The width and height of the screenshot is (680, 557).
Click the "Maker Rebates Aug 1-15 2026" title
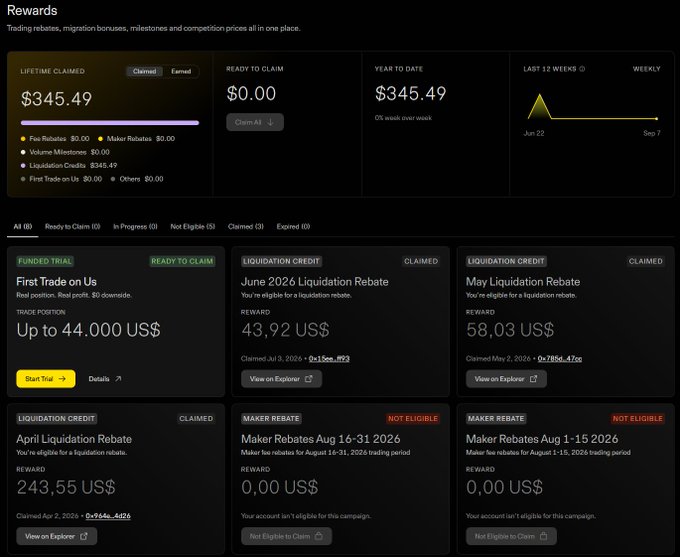pos(542,439)
